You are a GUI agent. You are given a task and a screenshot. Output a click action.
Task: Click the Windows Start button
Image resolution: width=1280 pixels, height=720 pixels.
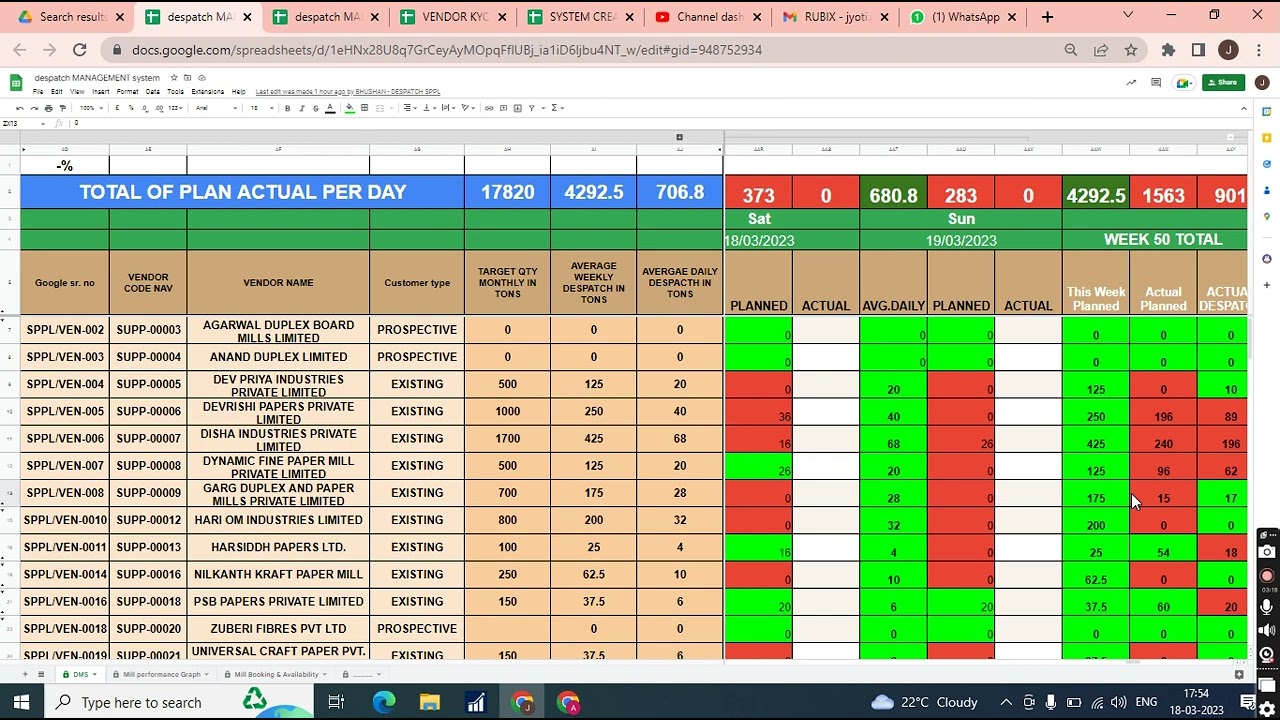(21, 702)
